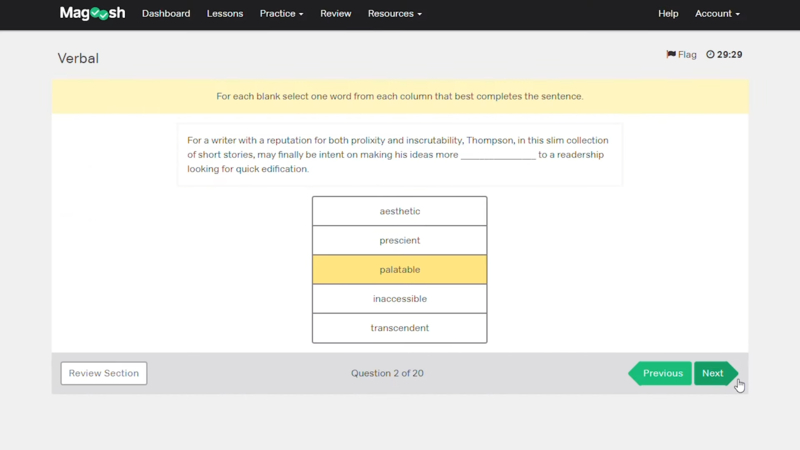
Task: Click the yellow instruction banner text
Action: coord(399,96)
